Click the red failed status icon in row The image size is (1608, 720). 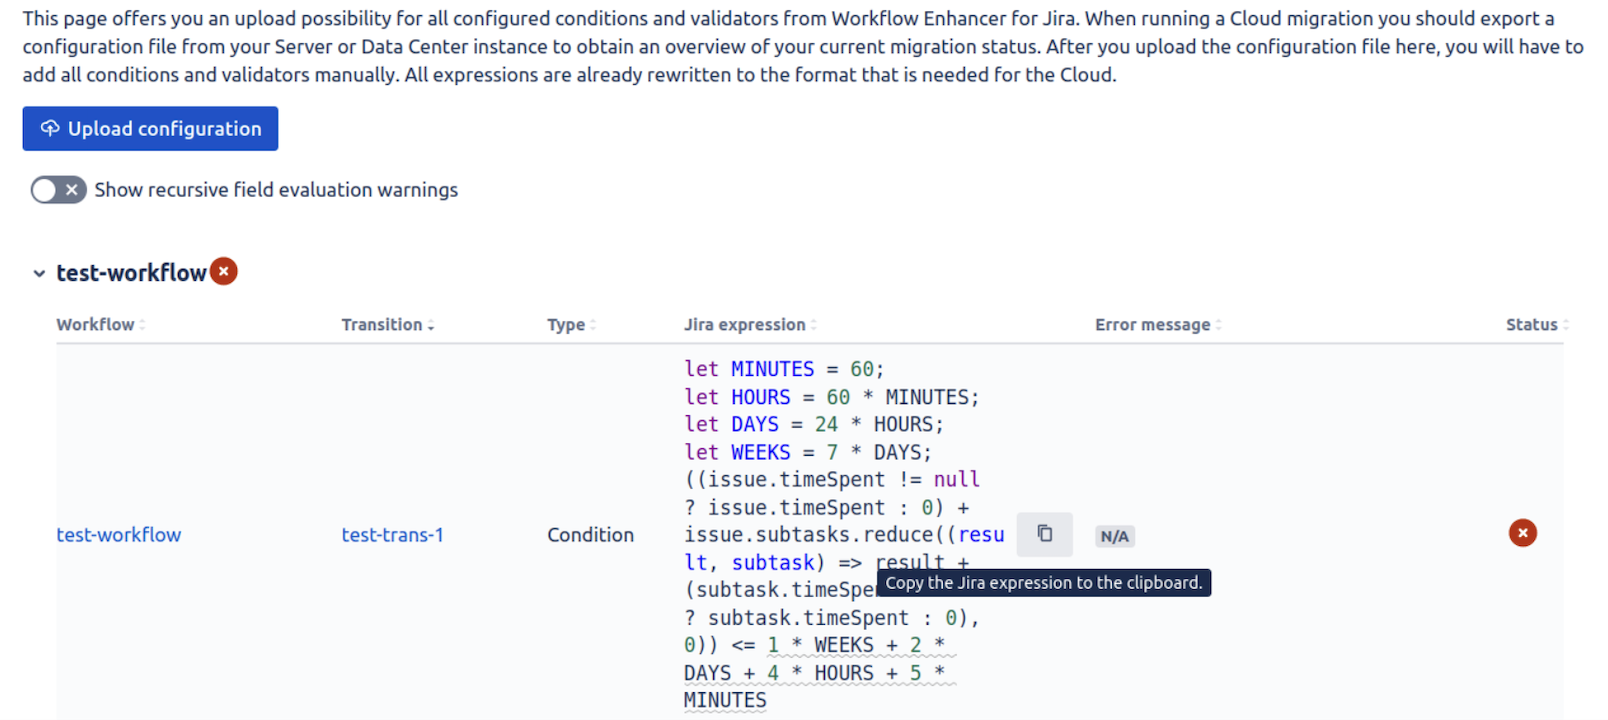(1523, 533)
